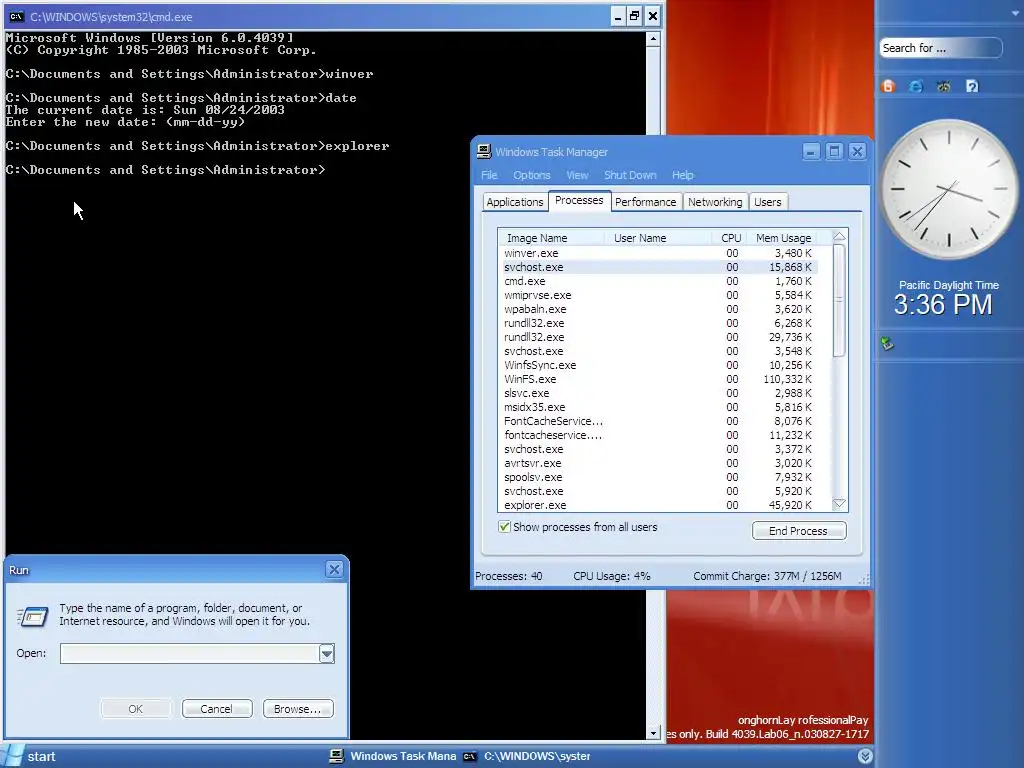Open the start menu via start text
This screenshot has width=1024, height=768.
41,756
